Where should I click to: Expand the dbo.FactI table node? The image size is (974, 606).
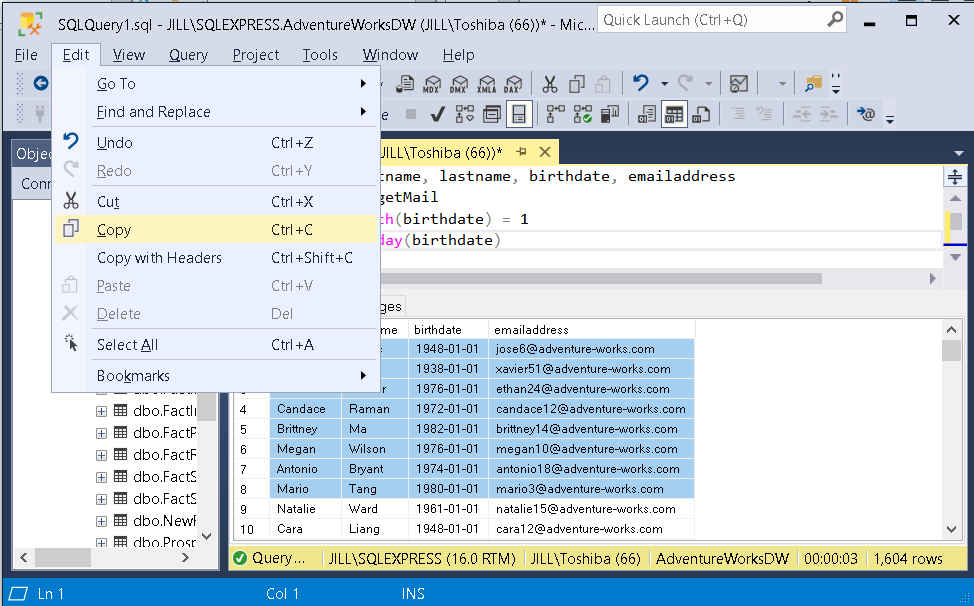click(101, 411)
